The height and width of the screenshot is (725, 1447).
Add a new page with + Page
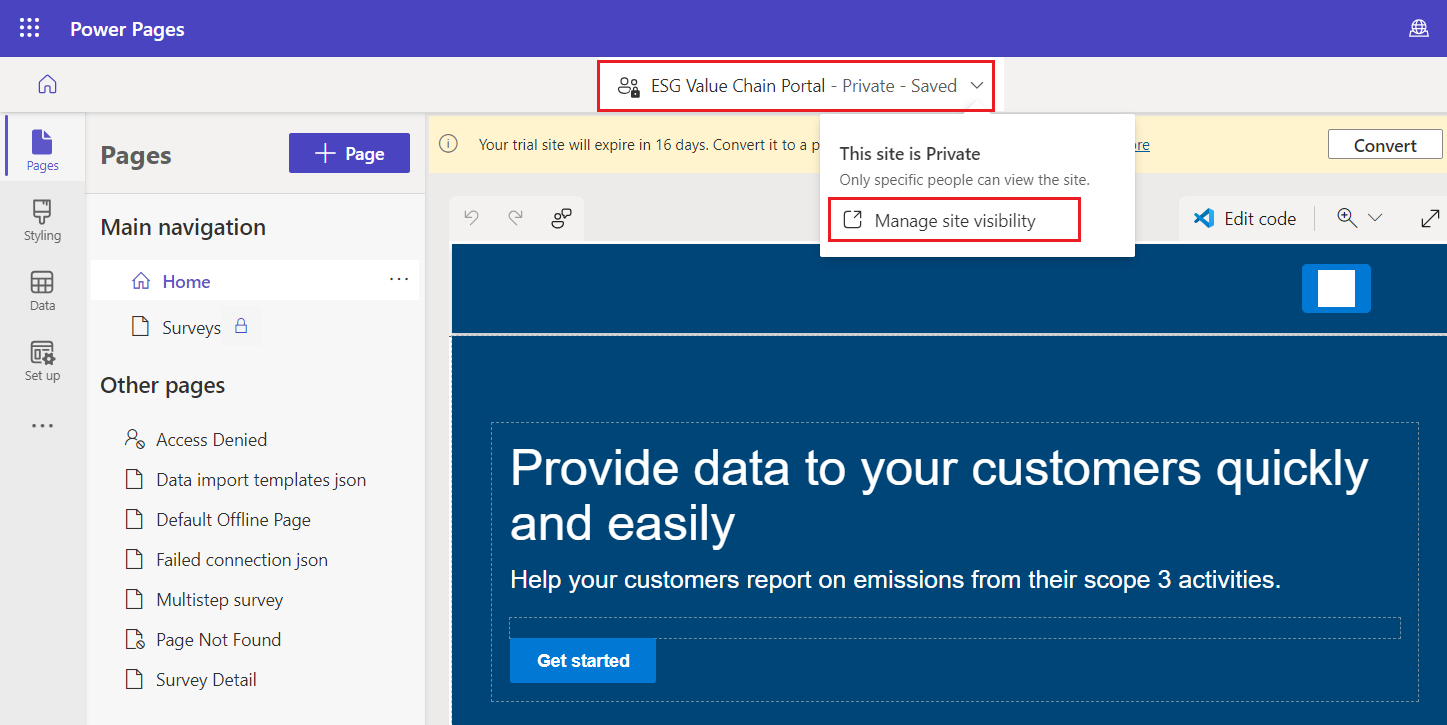(x=349, y=153)
